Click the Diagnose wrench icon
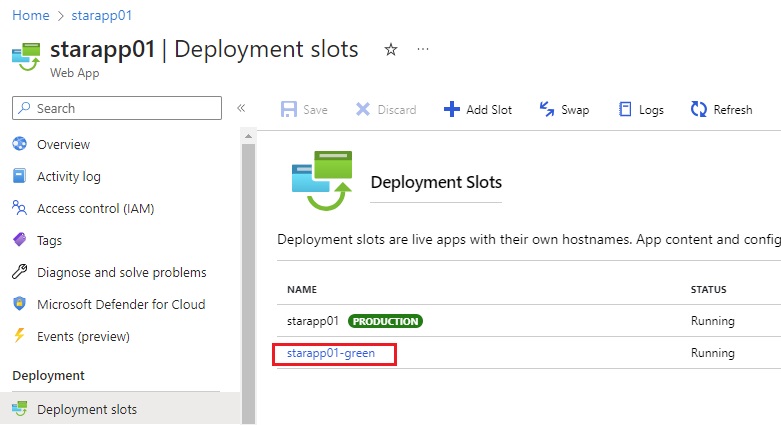Image resolution: width=781 pixels, height=425 pixels. [19, 272]
